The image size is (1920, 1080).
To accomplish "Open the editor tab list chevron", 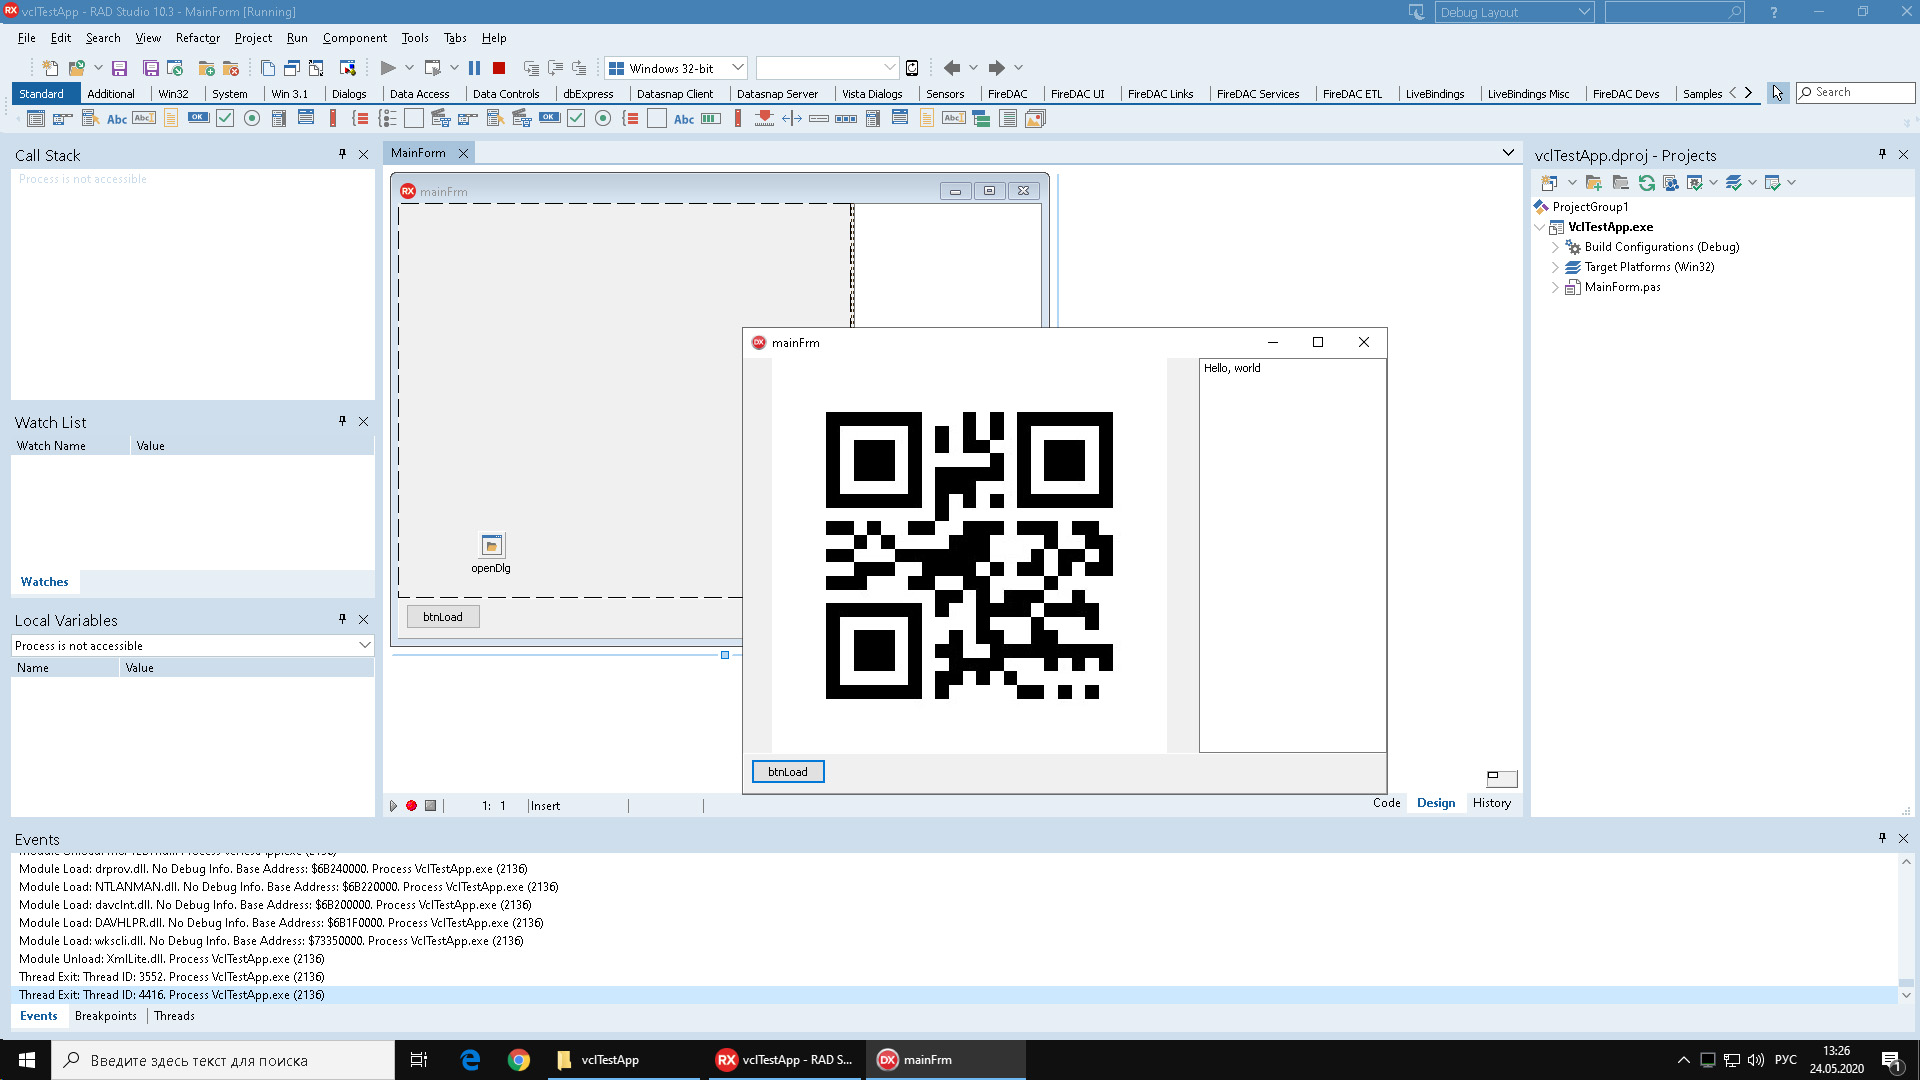I will click(x=1508, y=153).
